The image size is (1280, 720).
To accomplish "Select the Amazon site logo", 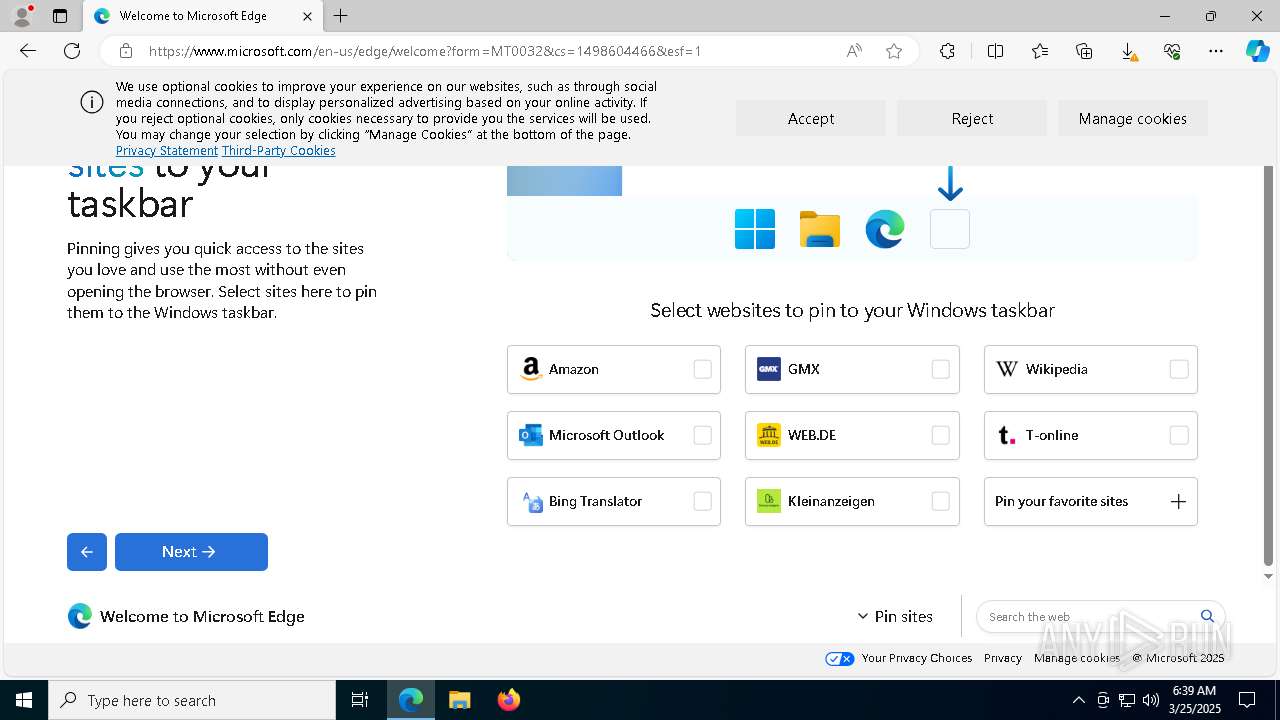I will [x=531, y=369].
